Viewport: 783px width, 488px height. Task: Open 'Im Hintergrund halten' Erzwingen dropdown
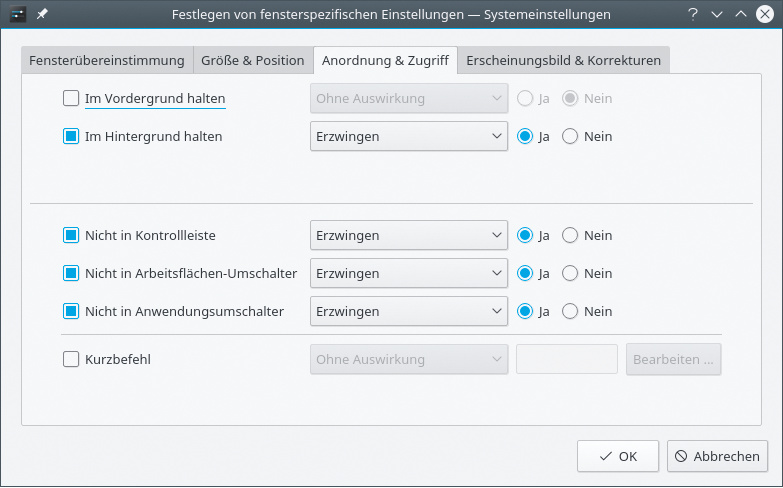click(409, 136)
